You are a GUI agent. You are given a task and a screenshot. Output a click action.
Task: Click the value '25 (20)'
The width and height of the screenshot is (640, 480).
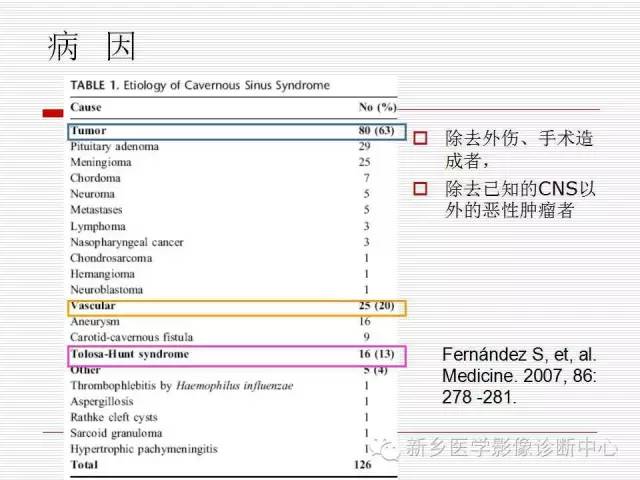click(376, 306)
